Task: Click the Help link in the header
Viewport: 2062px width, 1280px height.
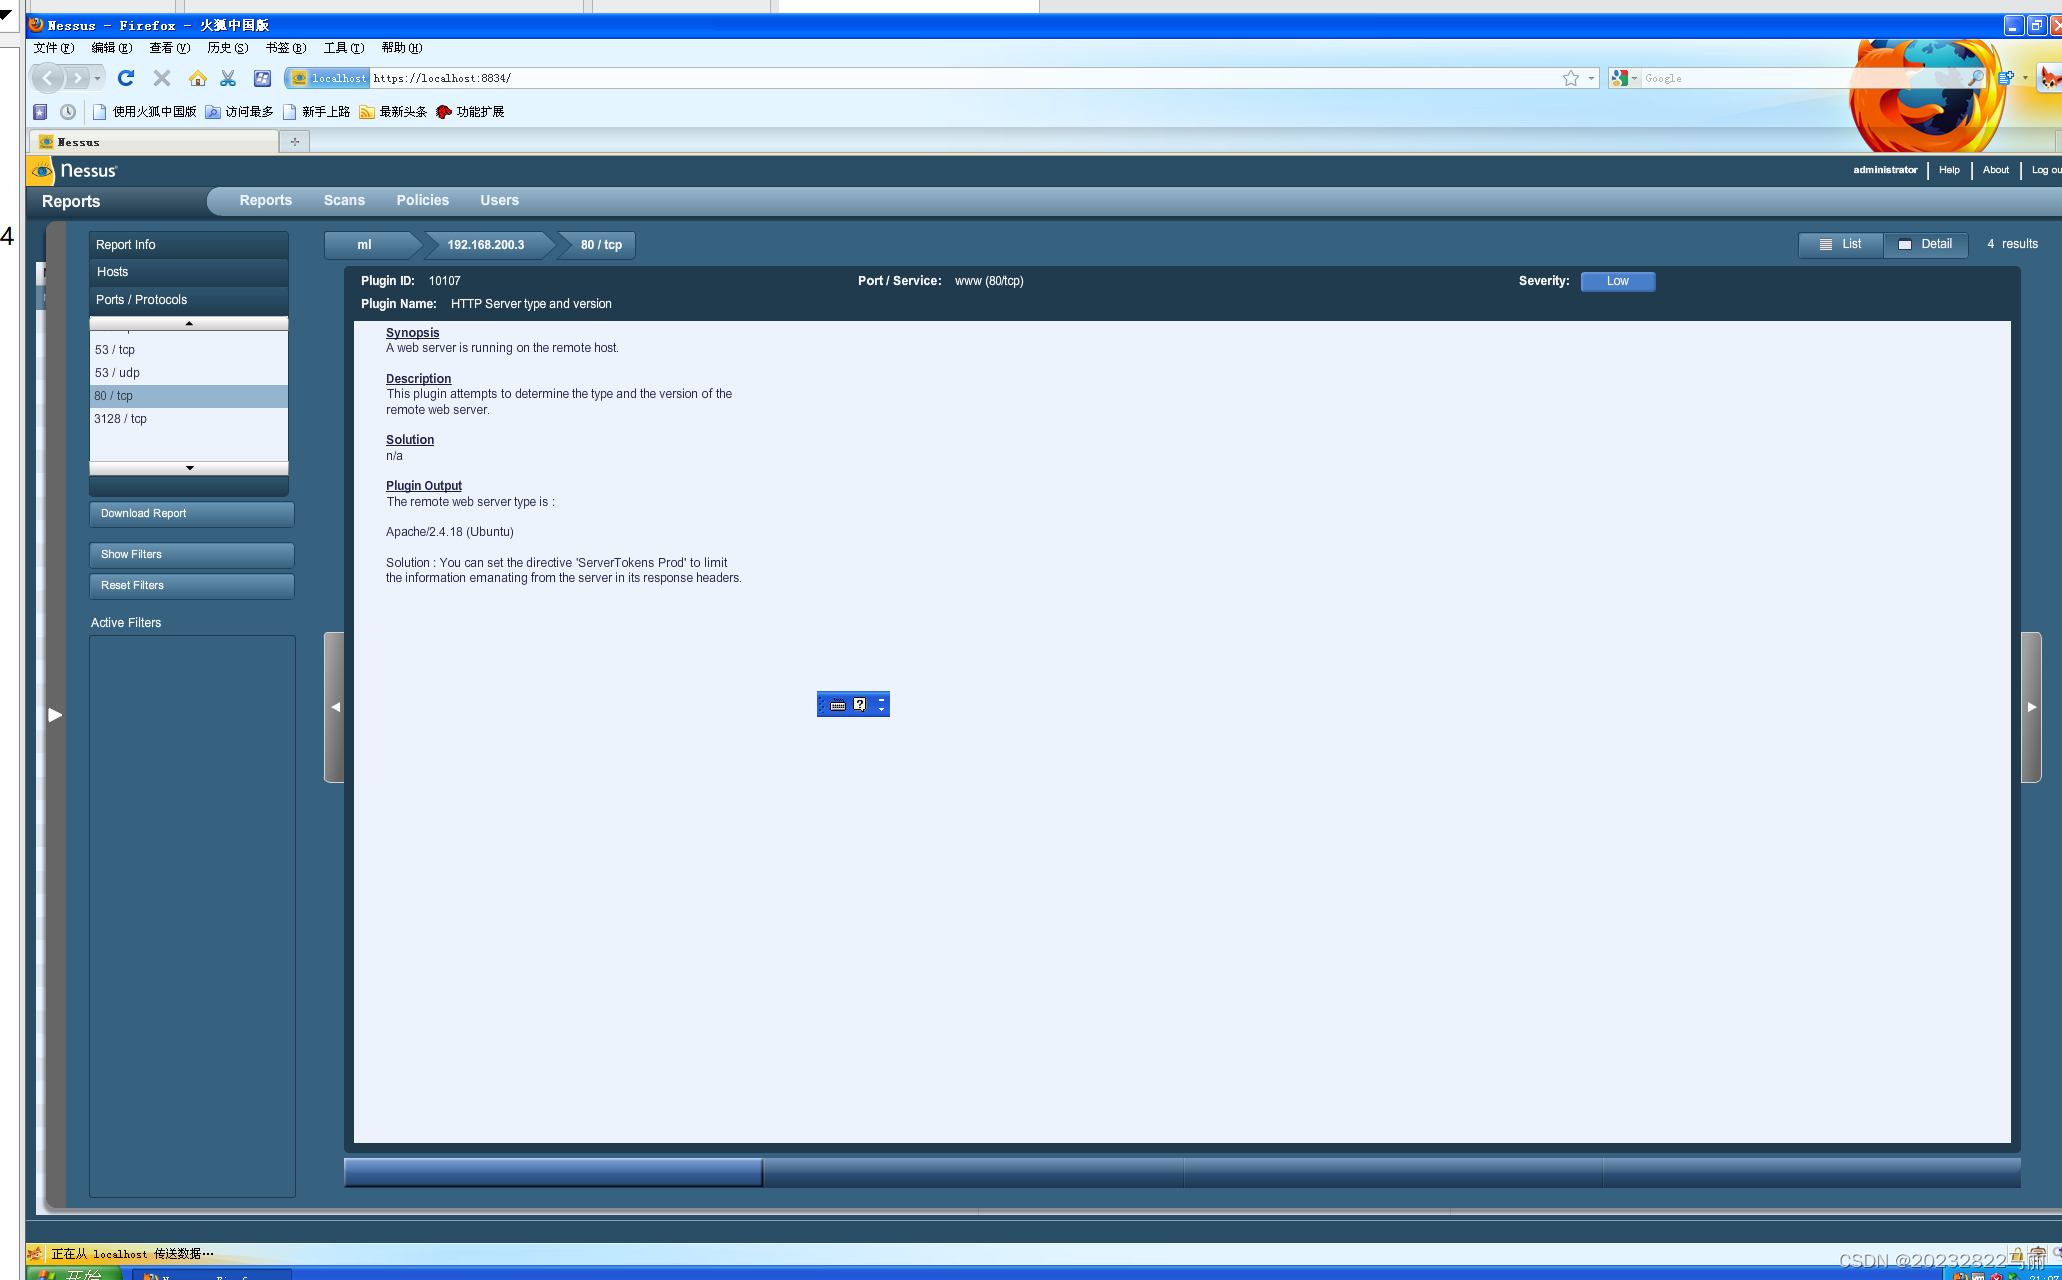Action: (1949, 170)
